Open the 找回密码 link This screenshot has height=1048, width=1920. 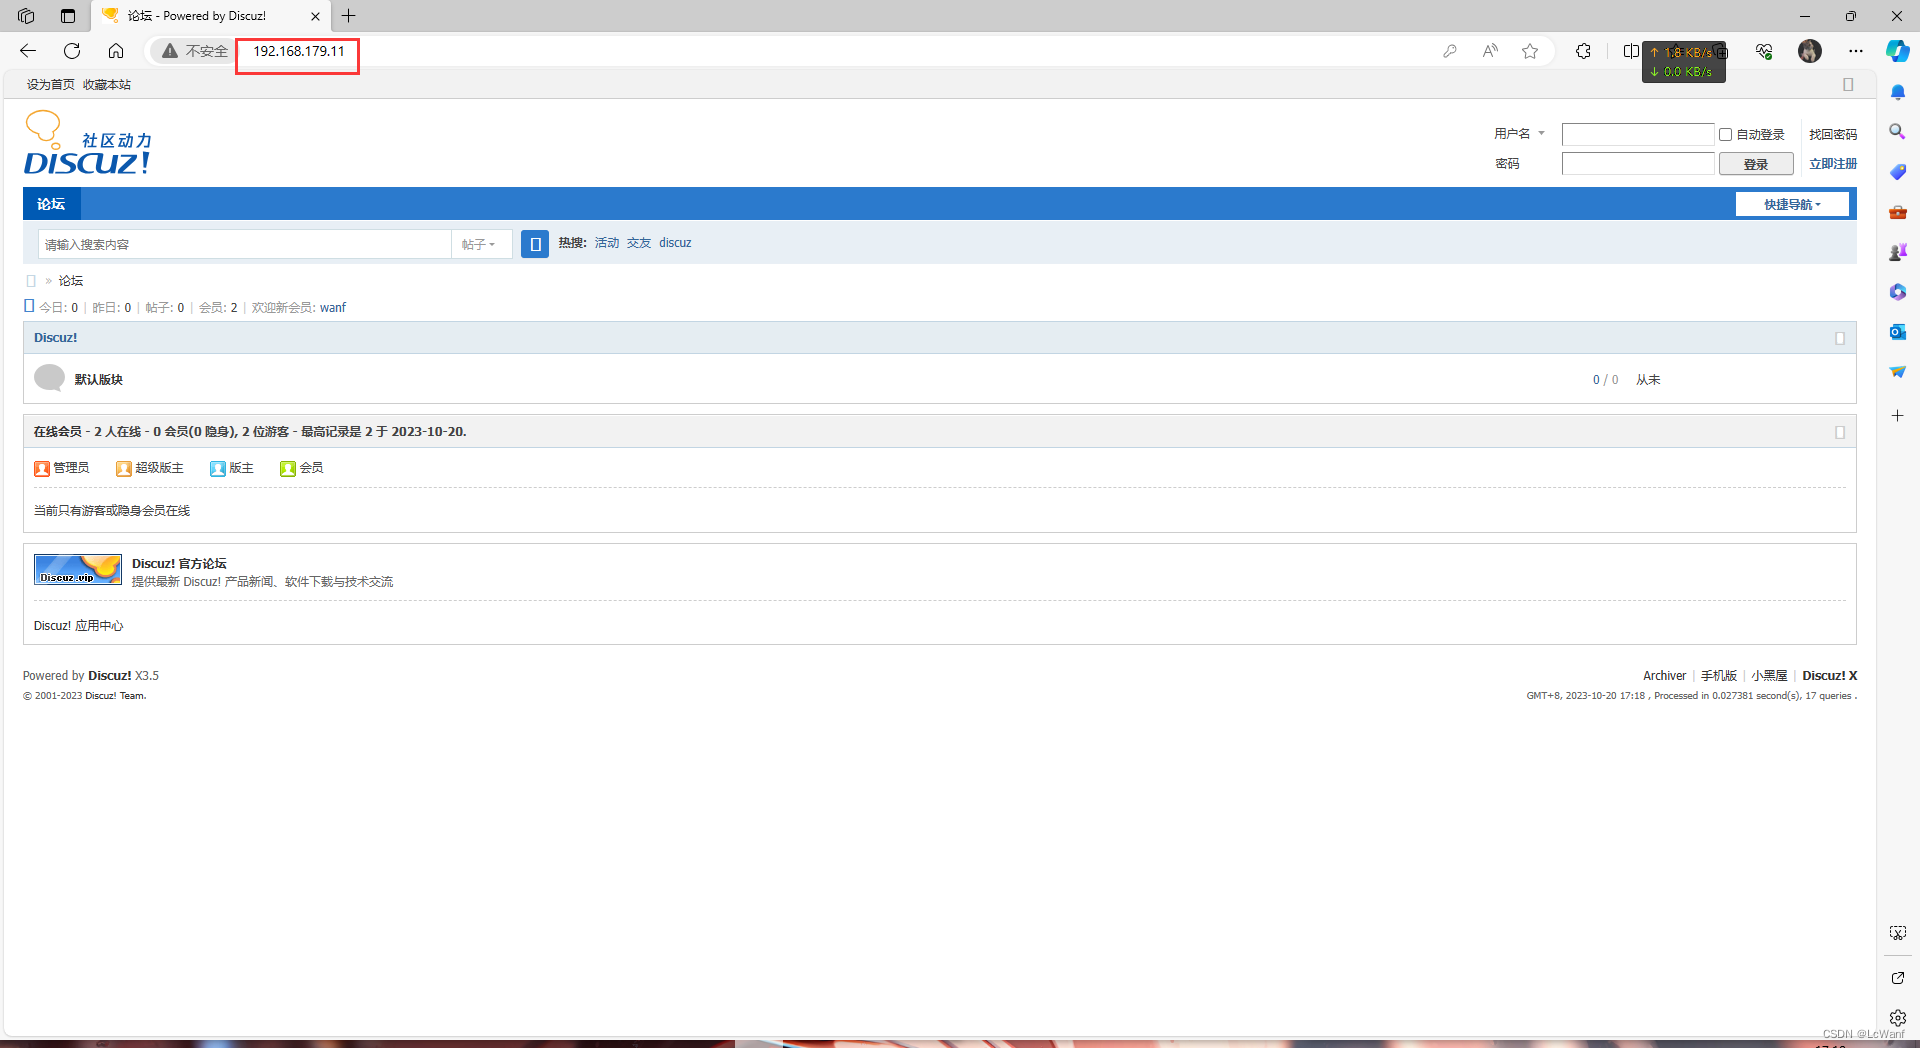1833,134
